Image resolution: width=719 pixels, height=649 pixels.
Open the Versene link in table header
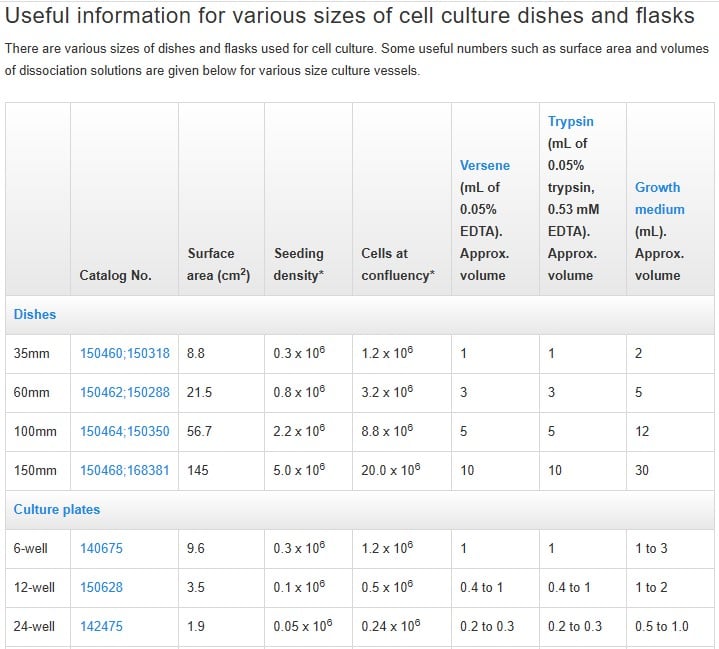[484, 165]
